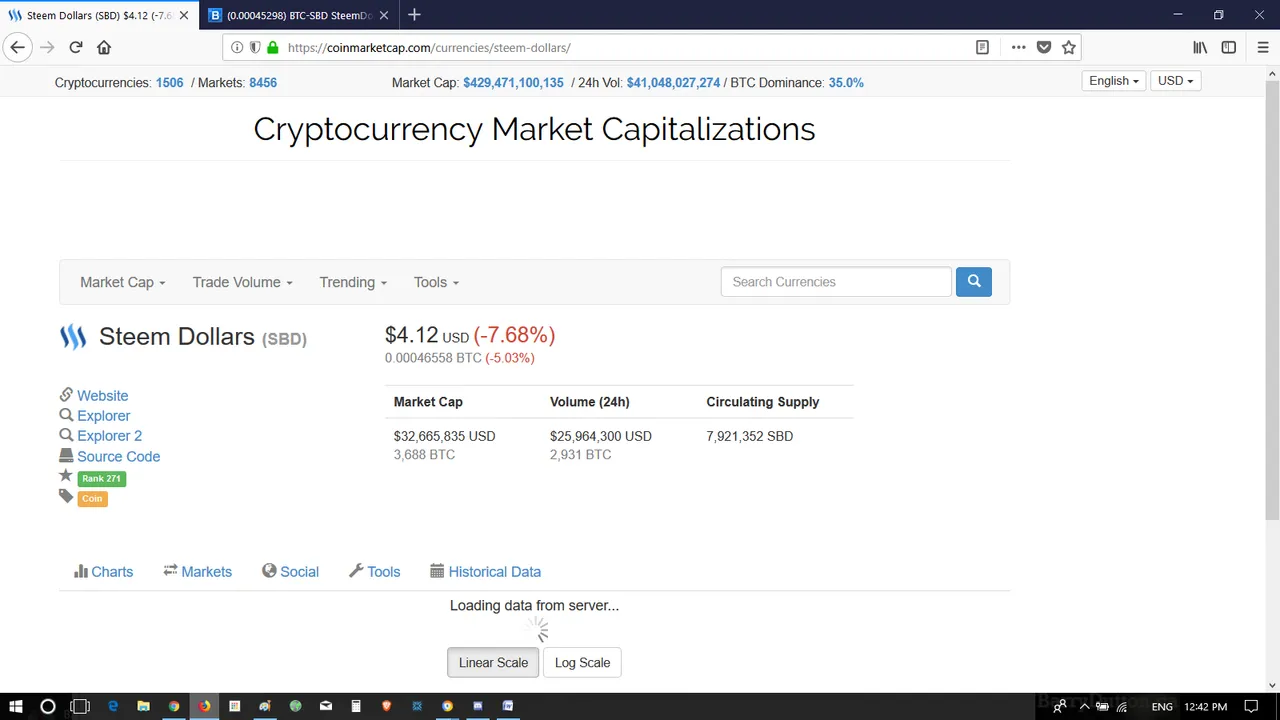
Task: Close the Steem Dollars tab
Action: (183, 15)
